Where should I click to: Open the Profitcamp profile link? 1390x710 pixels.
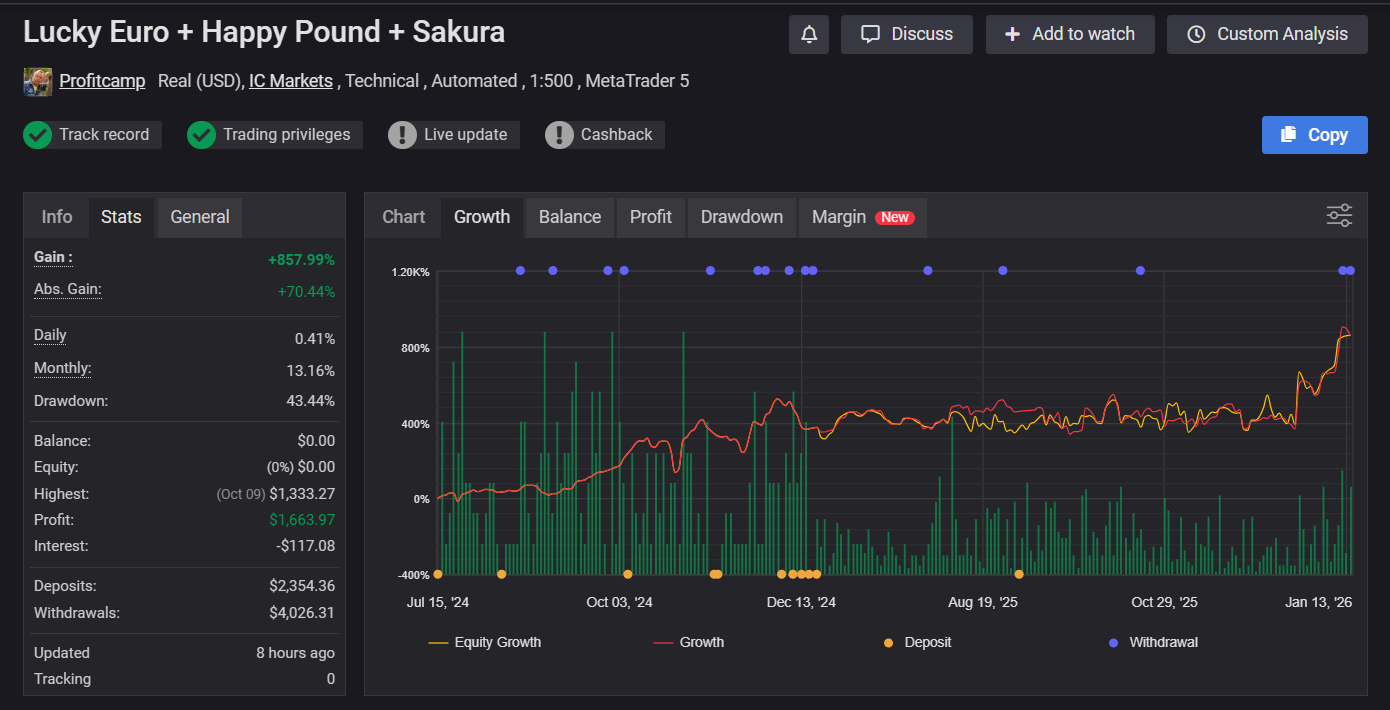[102, 81]
